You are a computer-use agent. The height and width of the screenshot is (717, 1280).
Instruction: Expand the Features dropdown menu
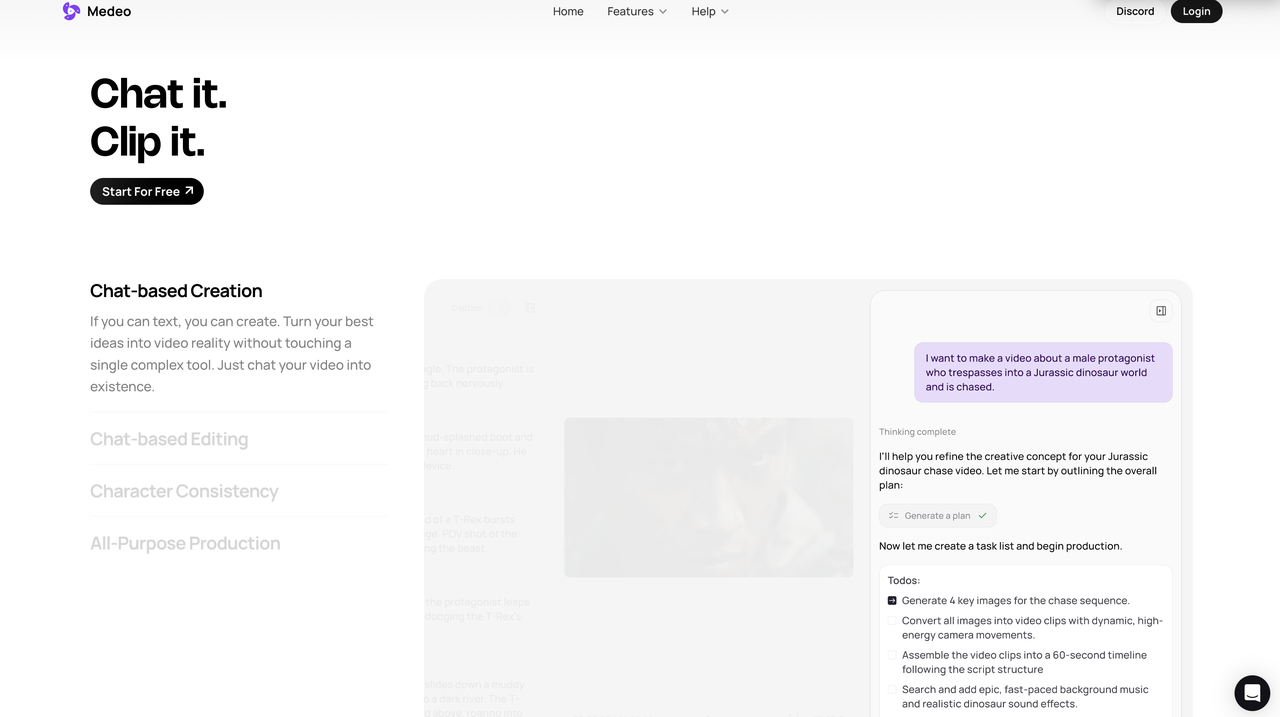pyautogui.click(x=637, y=11)
